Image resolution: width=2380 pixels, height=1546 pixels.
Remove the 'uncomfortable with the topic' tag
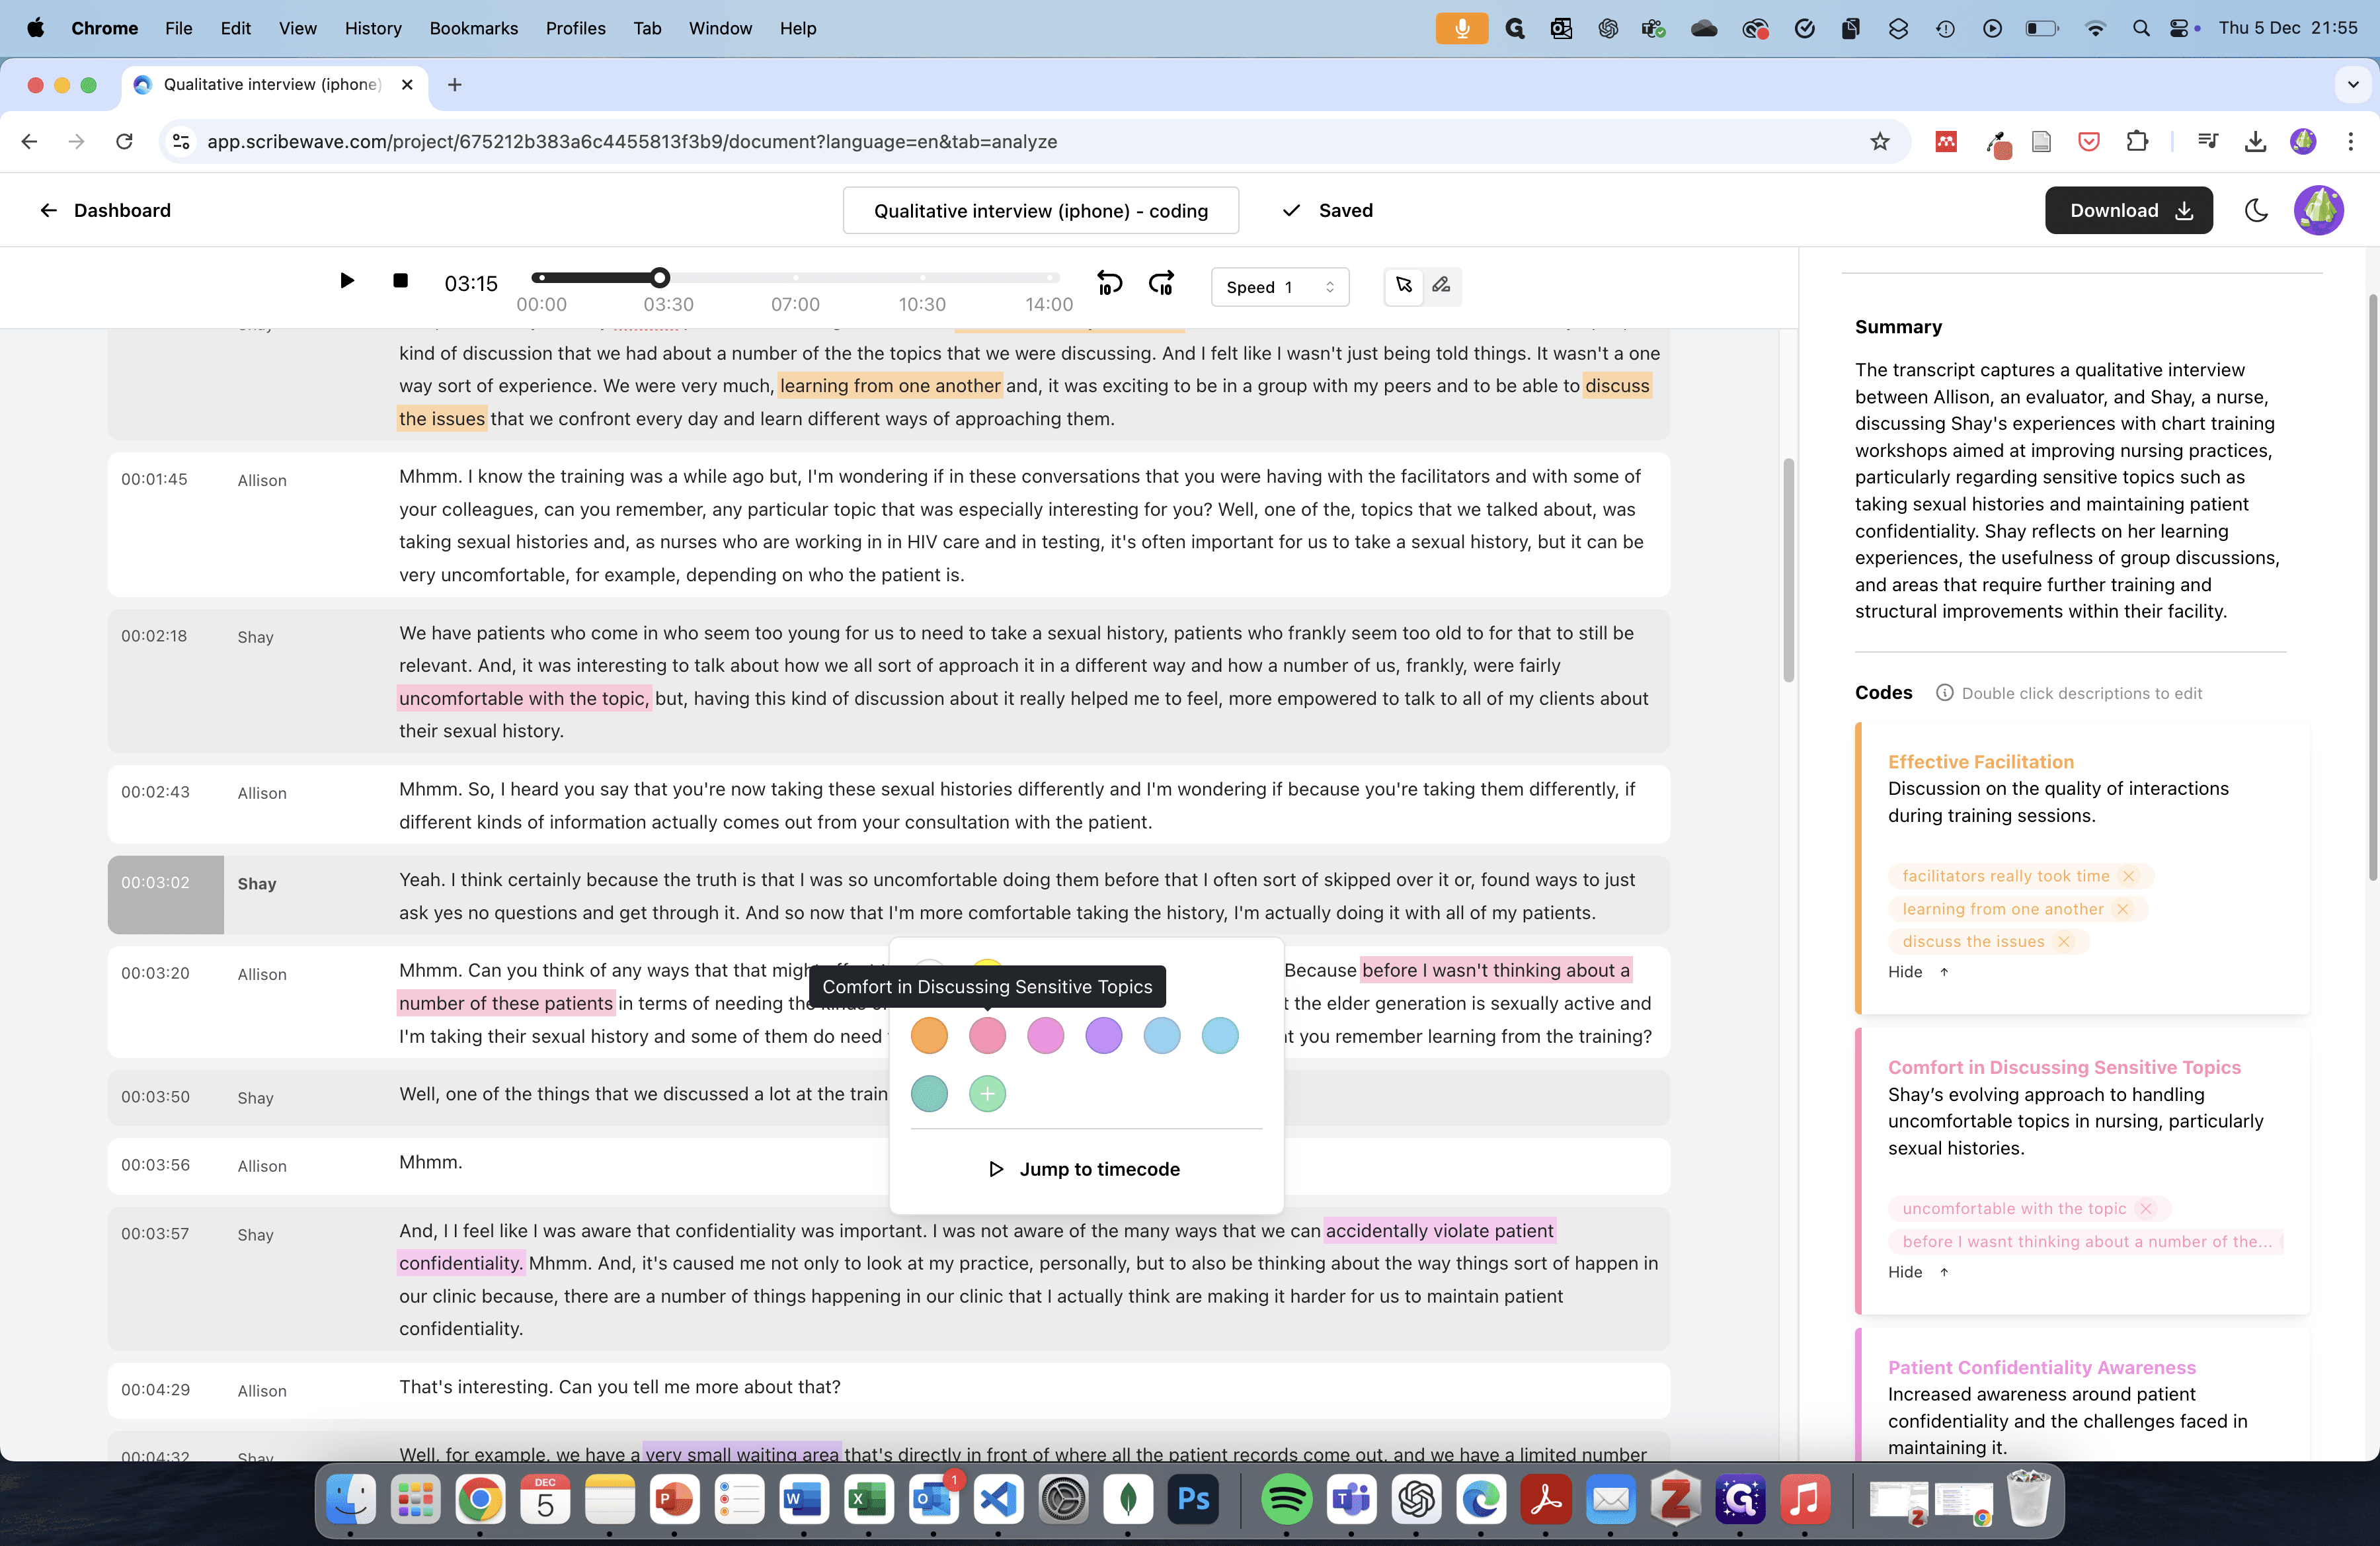point(2145,1208)
